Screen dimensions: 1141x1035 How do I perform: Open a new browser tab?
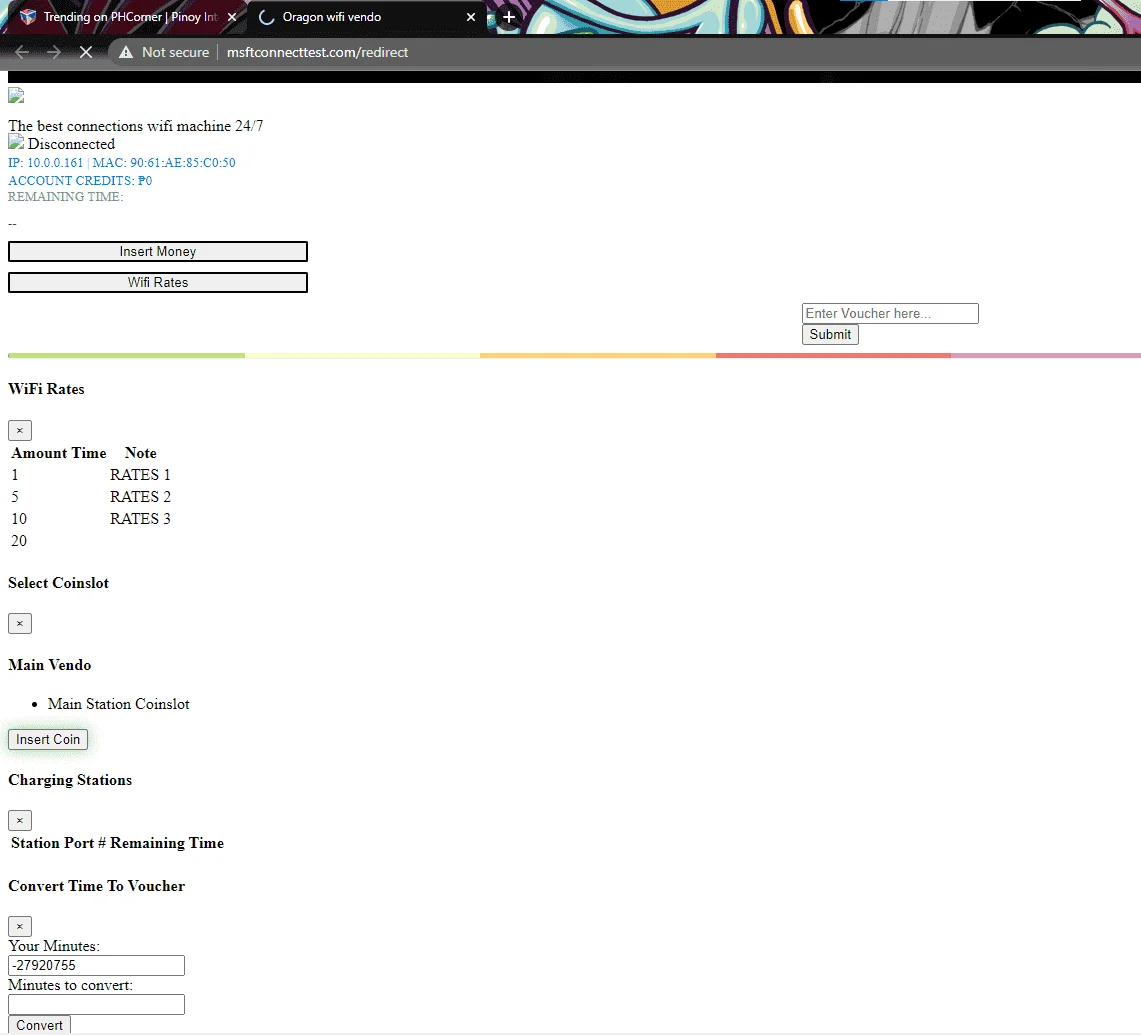(x=509, y=17)
